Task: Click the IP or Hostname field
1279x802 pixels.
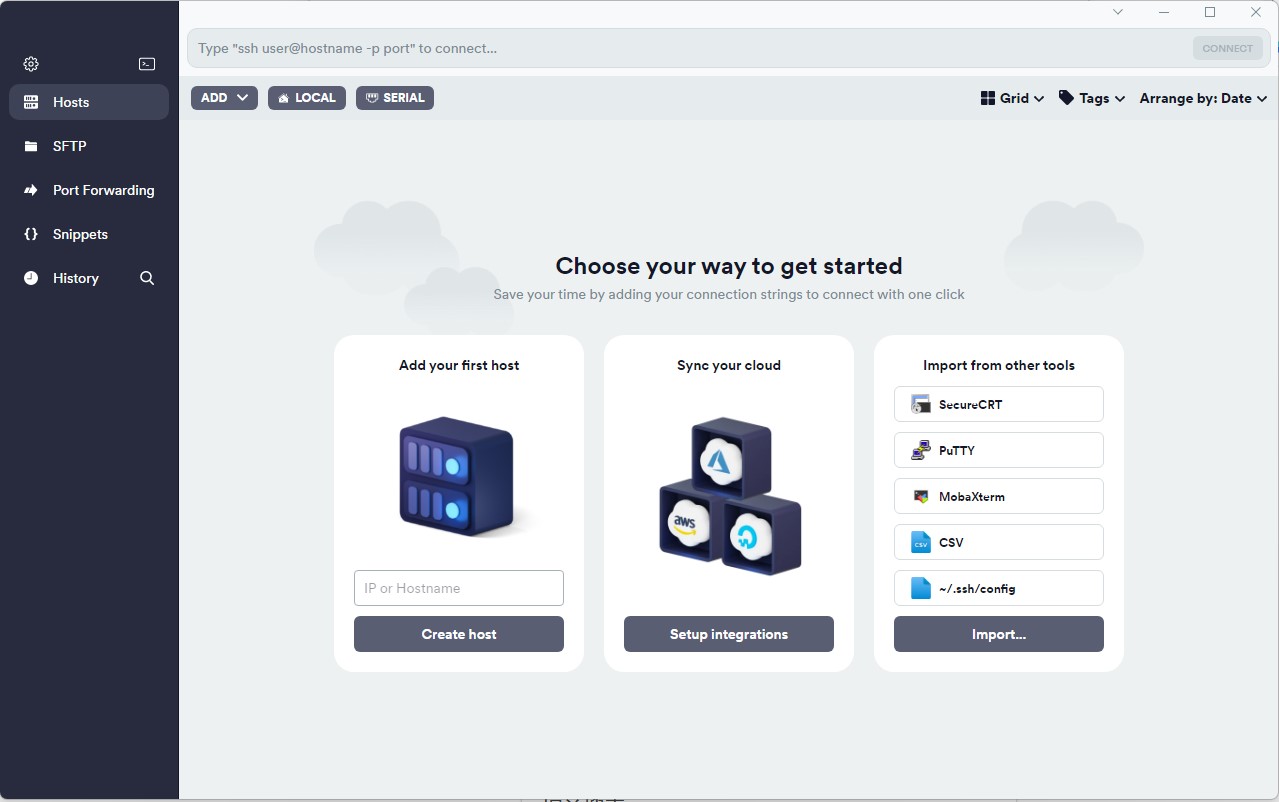Action: (x=459, y=588)
